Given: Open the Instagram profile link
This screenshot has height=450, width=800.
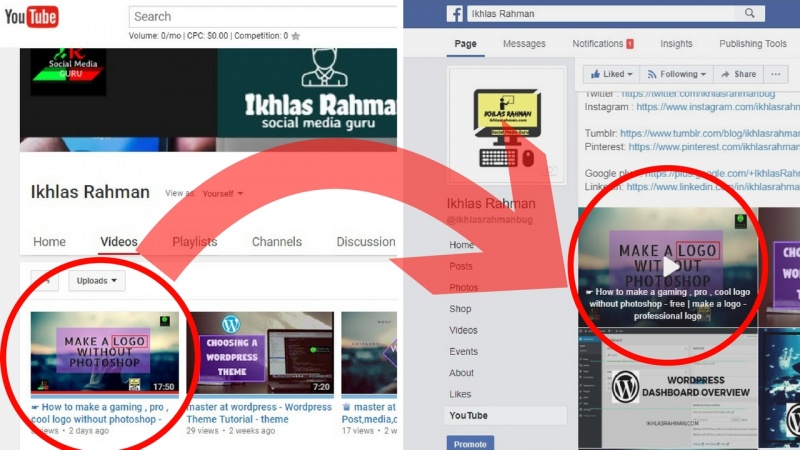Looking at the screenshot, I should pos(718,107).
